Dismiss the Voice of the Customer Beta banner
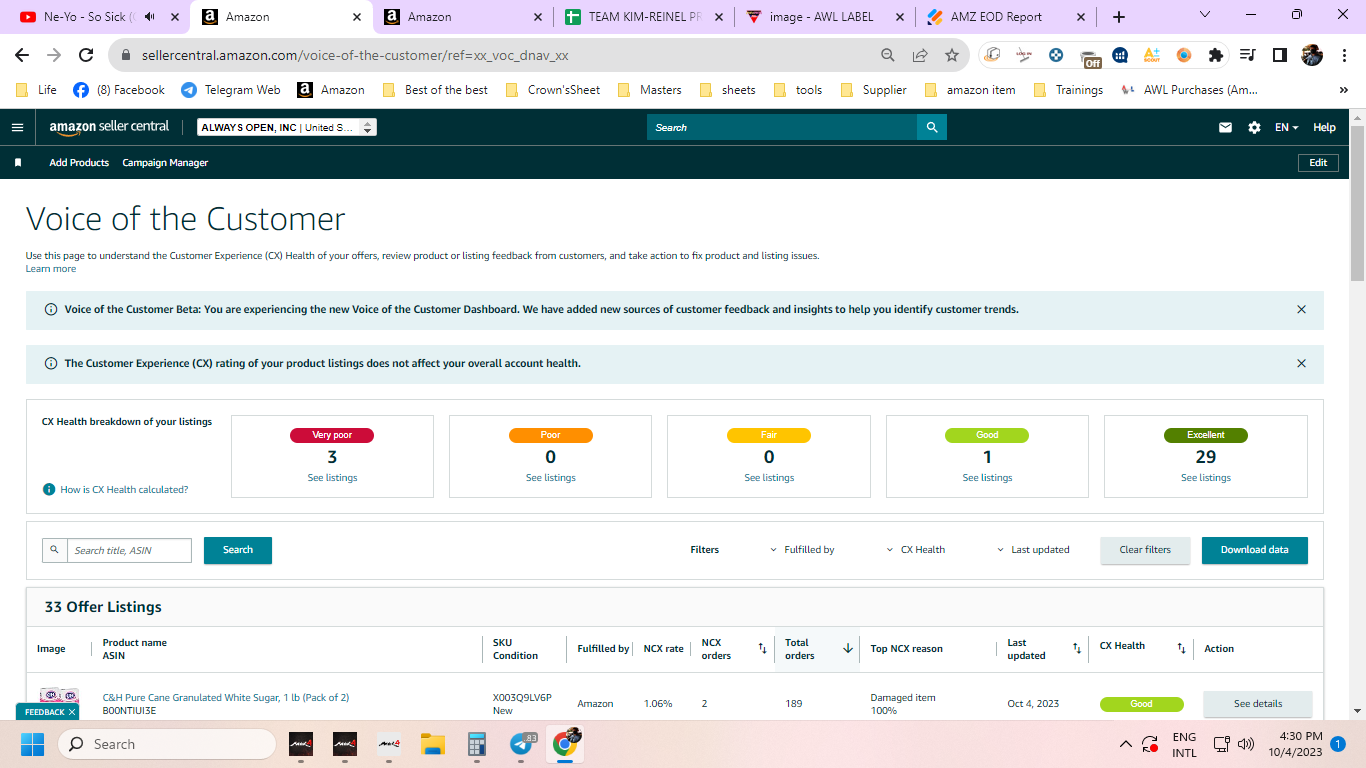Screen dimensions: 1366x768 click(x=1301, y=310)
